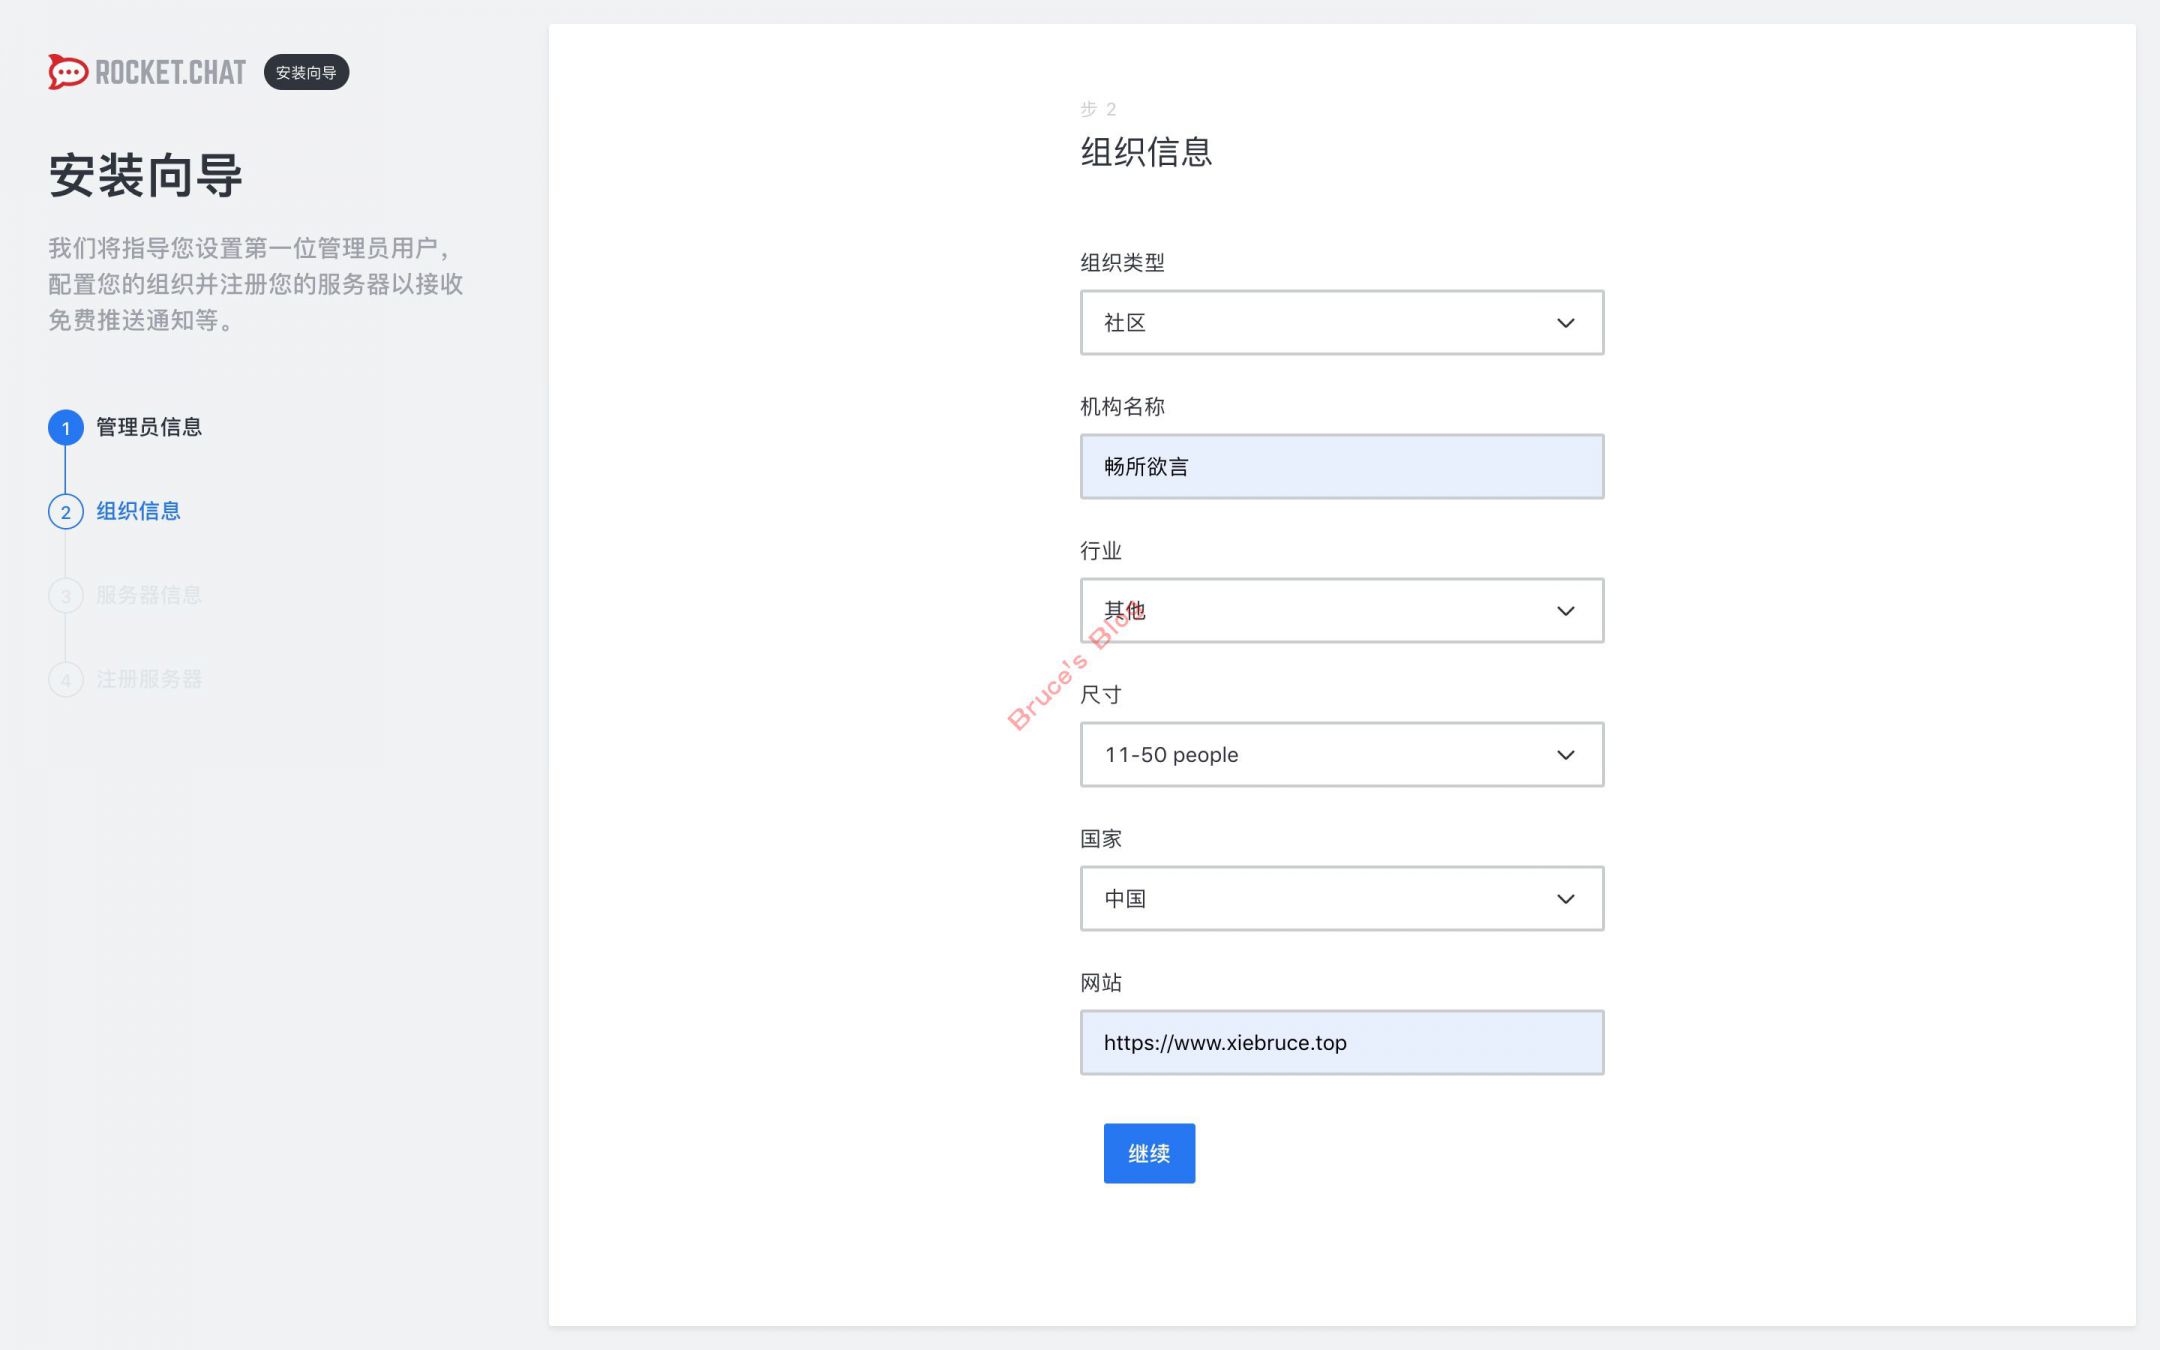Open 注册服务器 step label in sidebar
Screen dimensions: 2160x1350
pyautogui.click(x=149, y=679)
